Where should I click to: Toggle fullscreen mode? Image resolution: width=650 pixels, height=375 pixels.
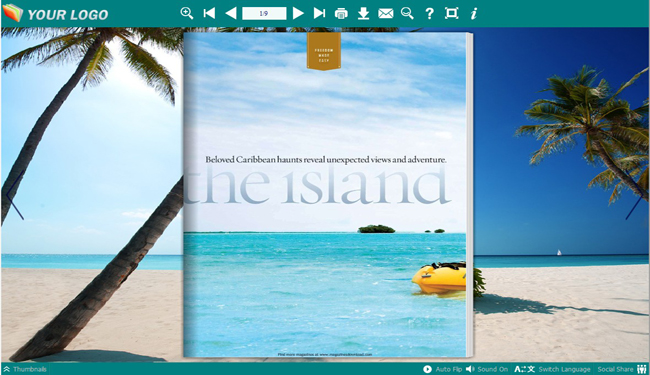coord(451,13)
